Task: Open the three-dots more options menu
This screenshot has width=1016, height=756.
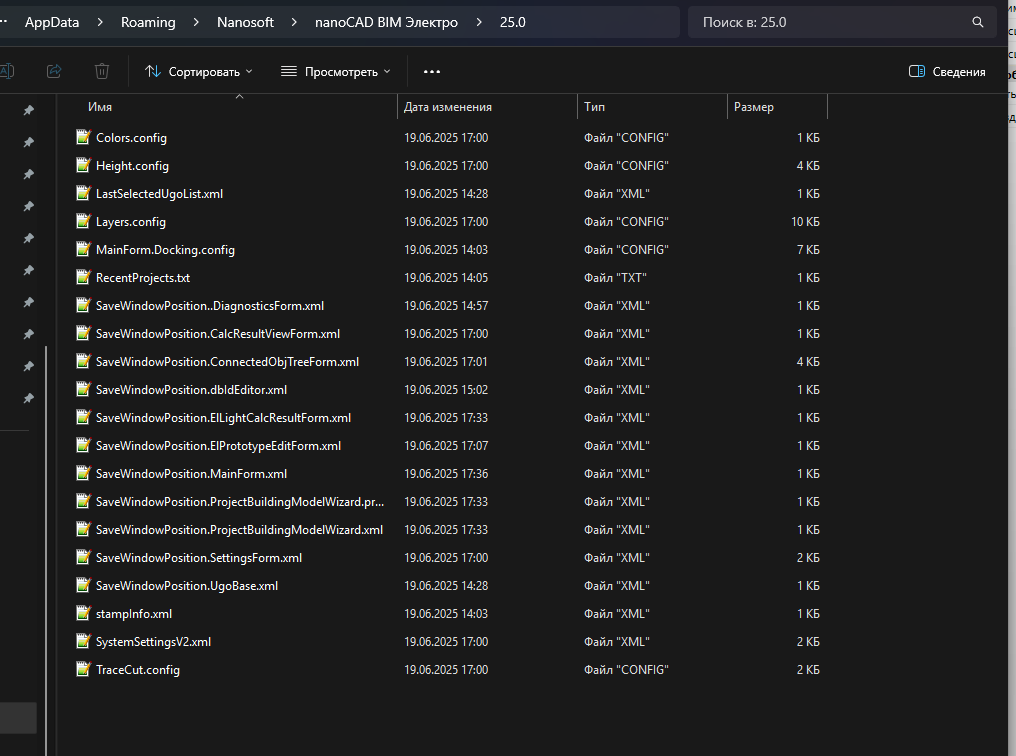Action: [x=432, y=71]
